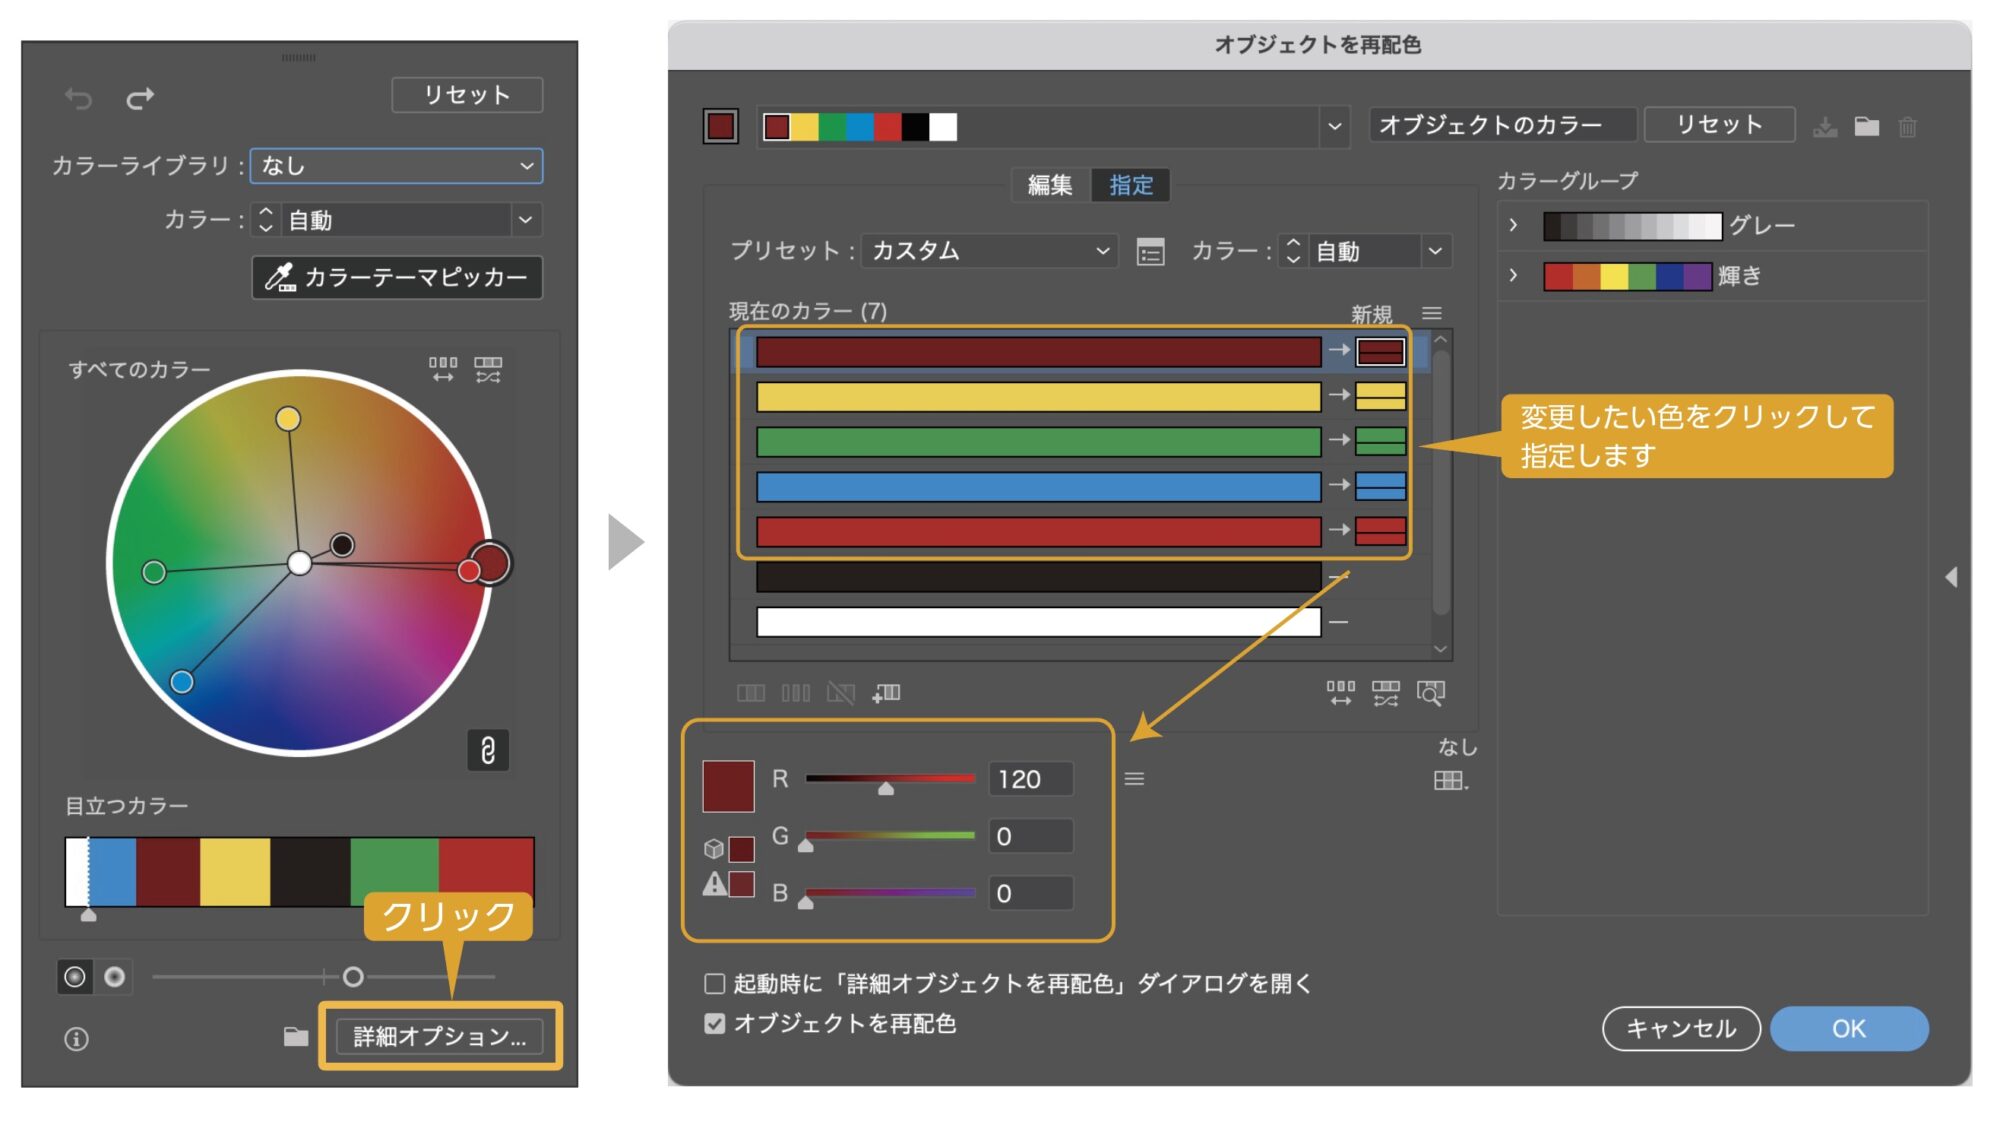Click the save color group import icon
This screenshot has width=2000, height=1122.
point(1826,127)
